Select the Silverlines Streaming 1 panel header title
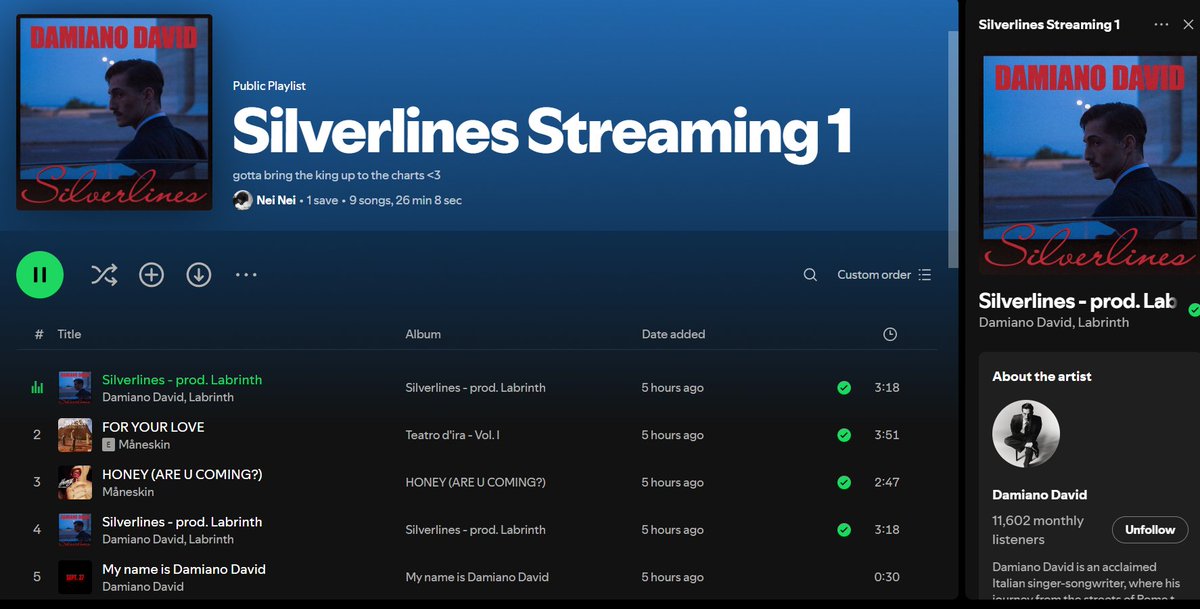Image resolution: width=1200 pixels, height=609 pixels. [x=1049, y=23]
